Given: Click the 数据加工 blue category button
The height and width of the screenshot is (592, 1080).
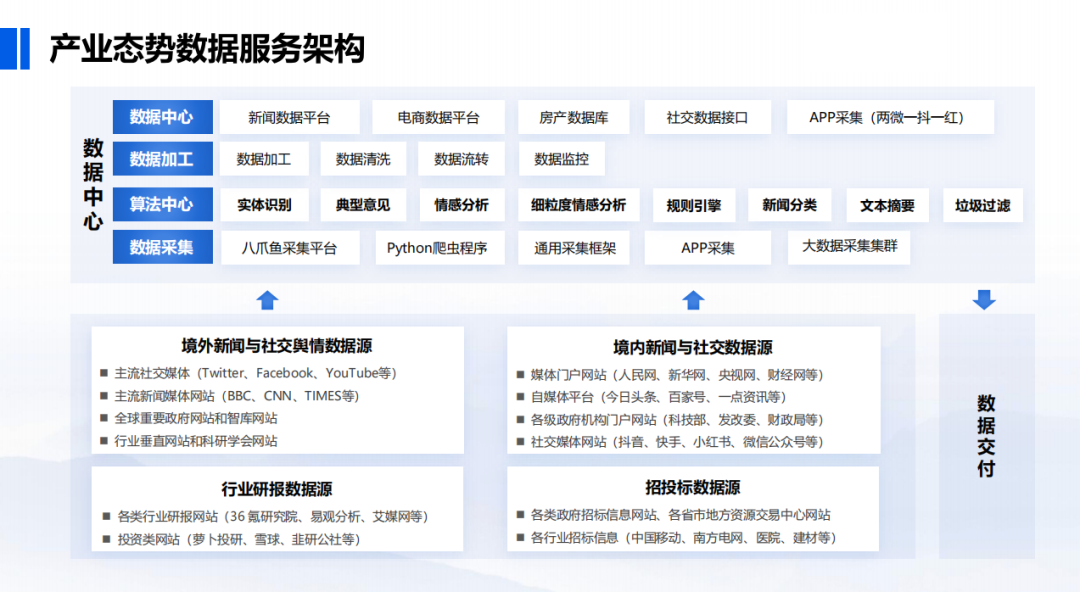Looking at the screenshot, I should (x=163, y=159).
